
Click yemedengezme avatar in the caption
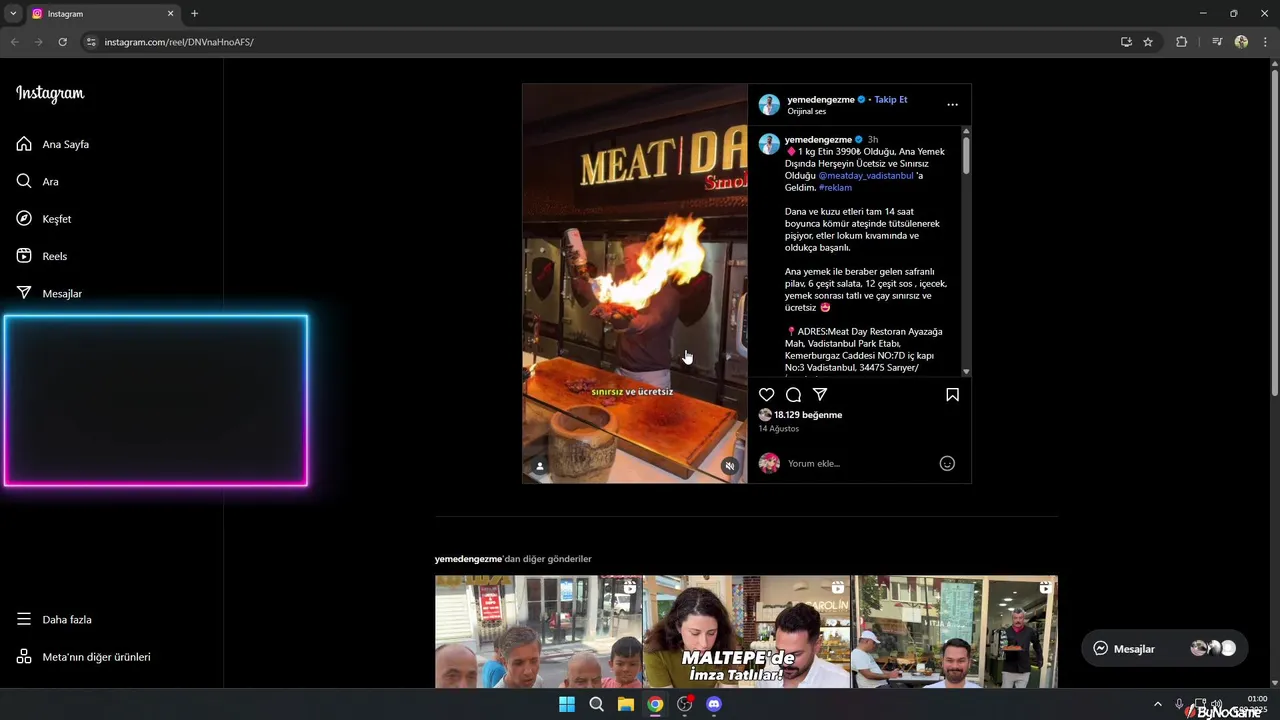click(769, 144)
